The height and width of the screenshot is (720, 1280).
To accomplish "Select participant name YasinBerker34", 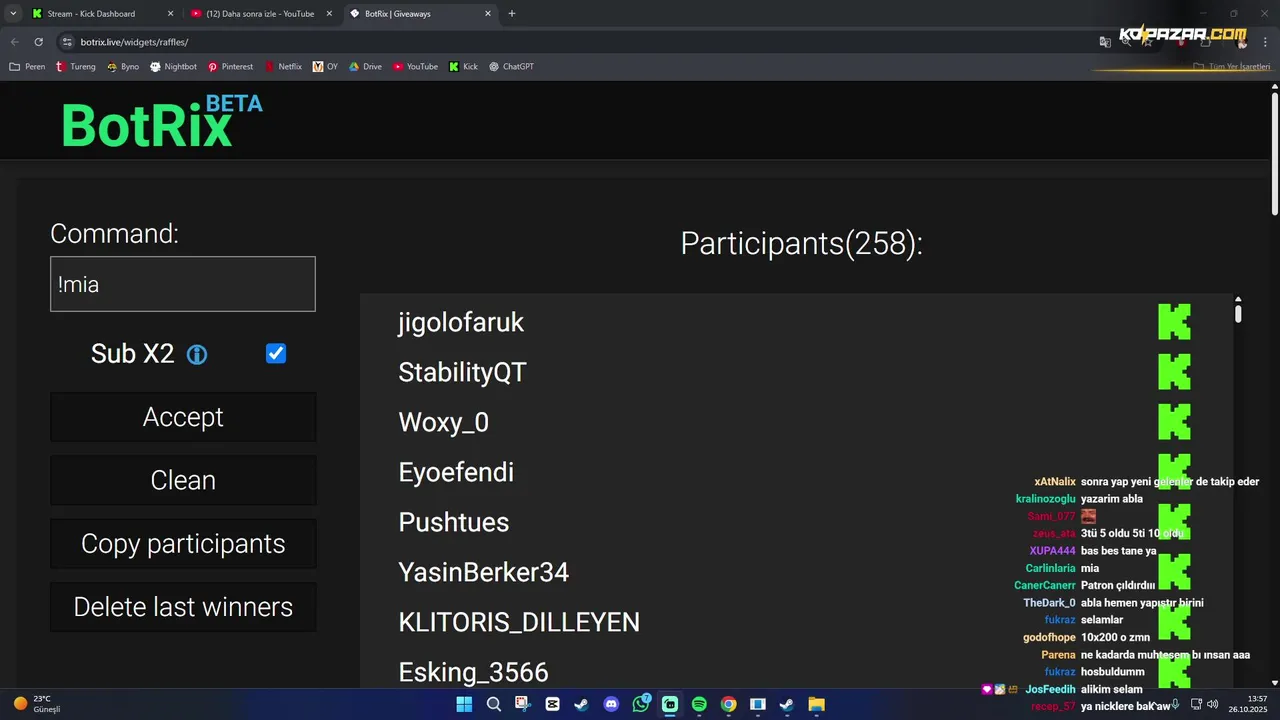I will pyautogui.click(x=484, y=572).
